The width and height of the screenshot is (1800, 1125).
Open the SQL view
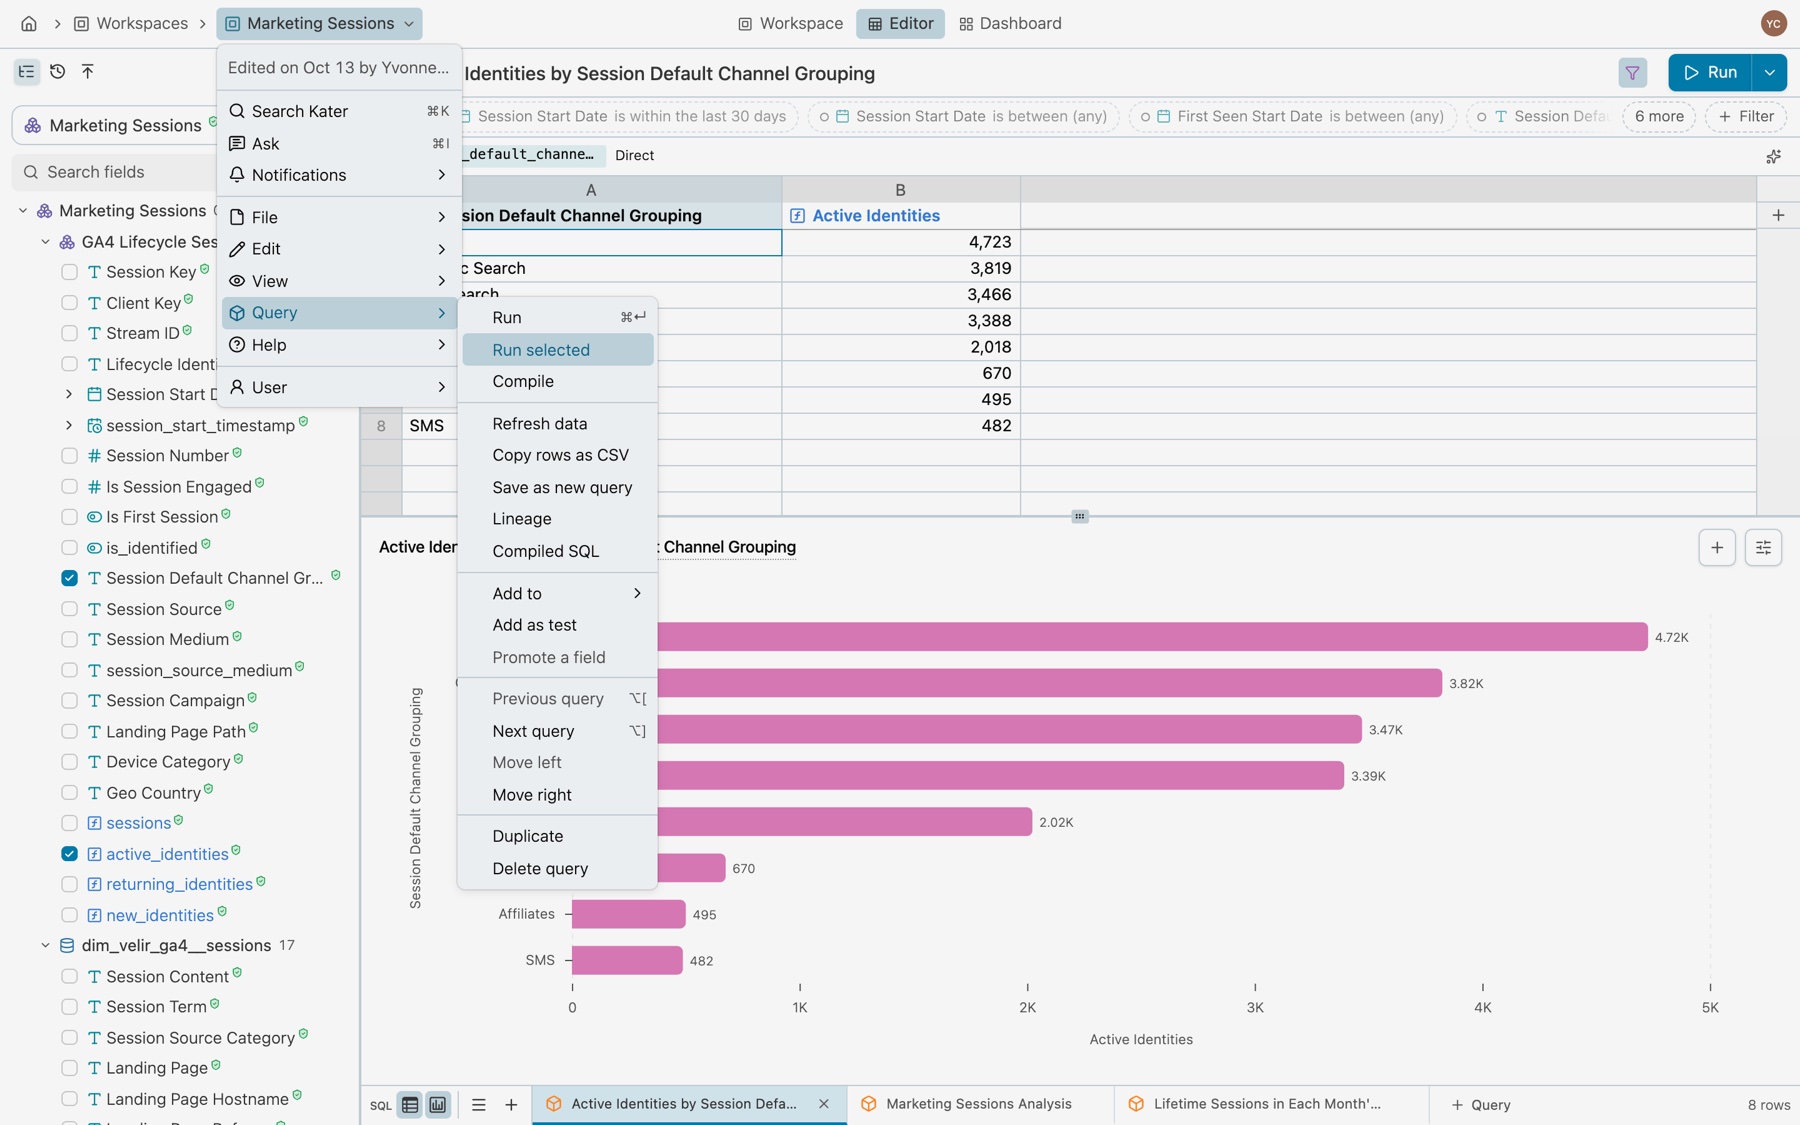click(381, 1105)
